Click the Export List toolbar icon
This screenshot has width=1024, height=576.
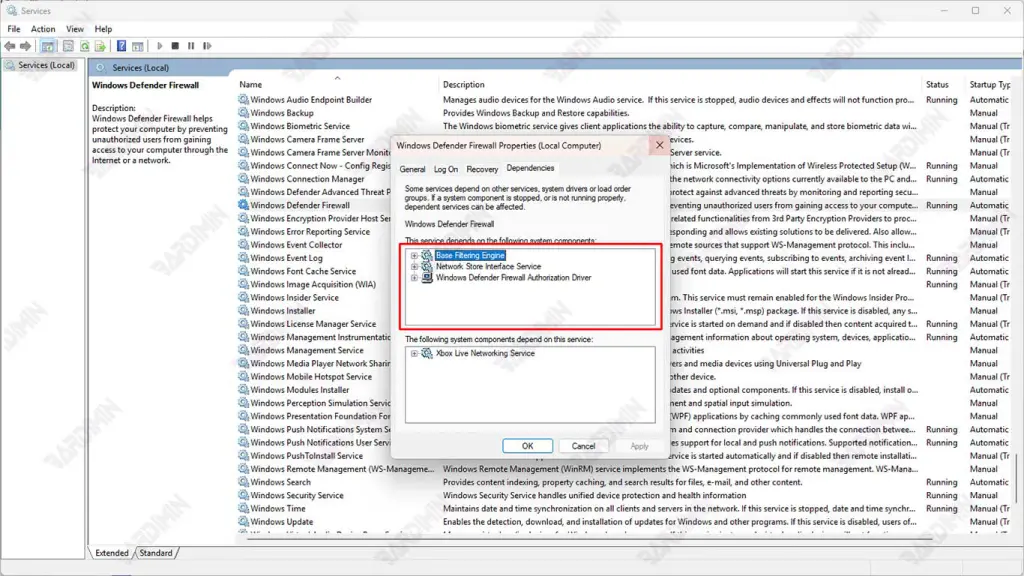click(100, 46)
